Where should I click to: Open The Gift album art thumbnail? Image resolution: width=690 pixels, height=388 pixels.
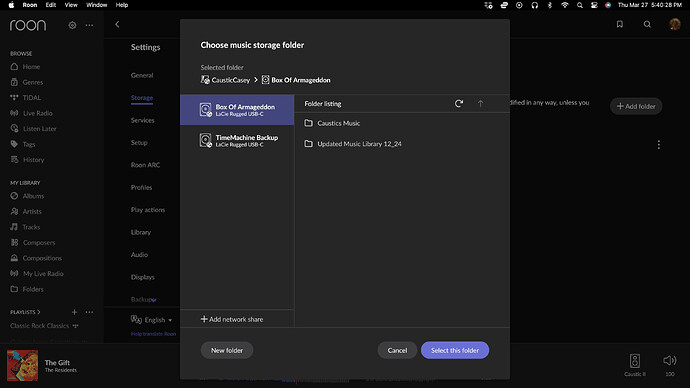click(22, 366)
